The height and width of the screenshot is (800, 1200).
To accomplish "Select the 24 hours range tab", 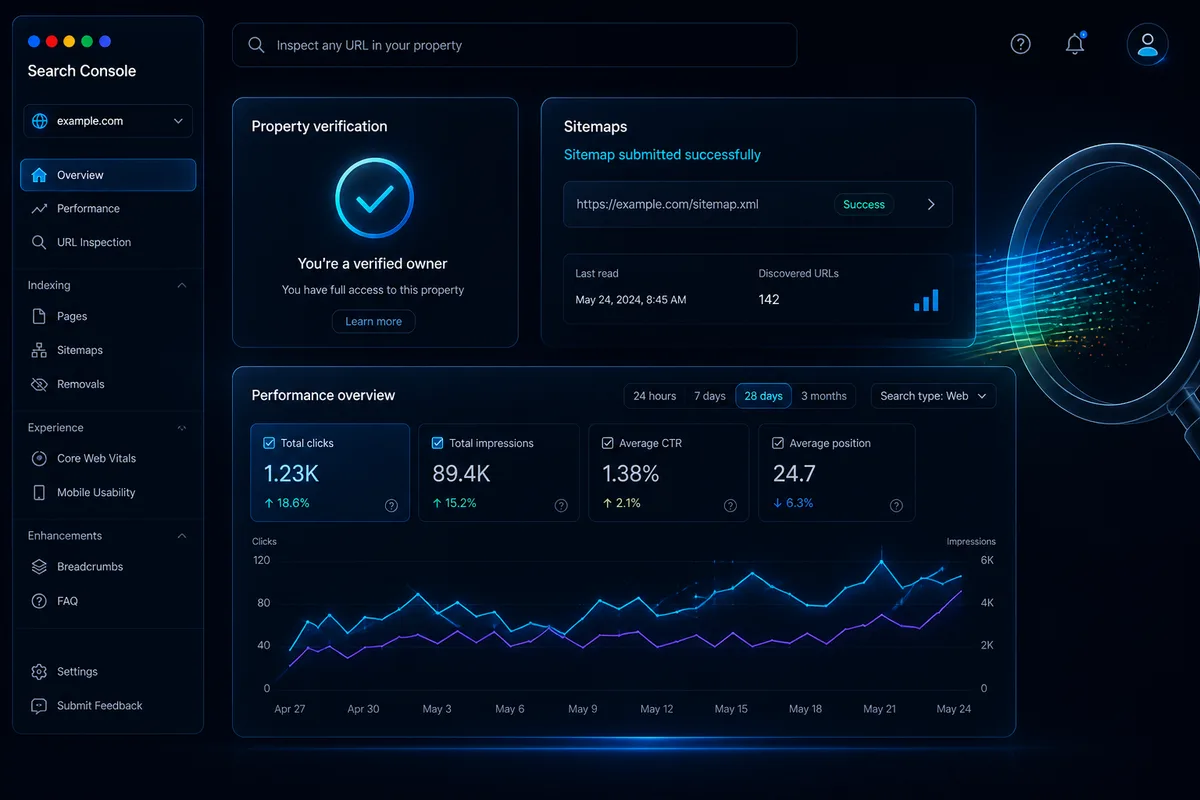I will (655, 396).
